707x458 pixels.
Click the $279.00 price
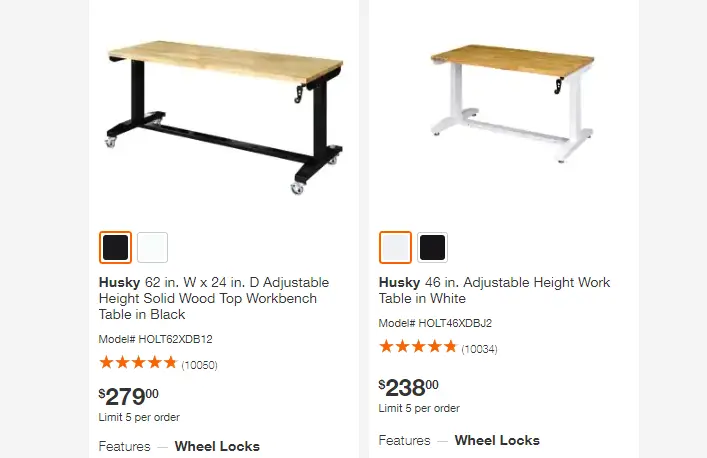[x=129, y=397]
